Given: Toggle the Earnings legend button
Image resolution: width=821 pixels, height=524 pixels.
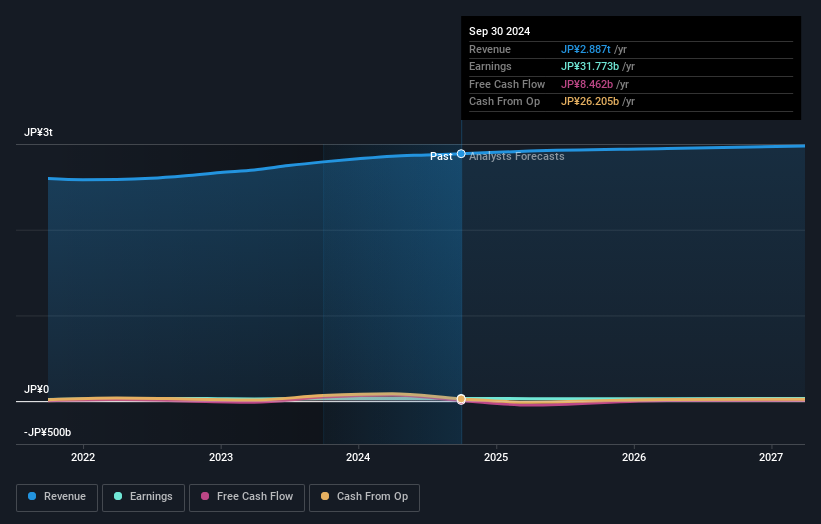Looking at the screenshot, I should (x=143, y=497).
